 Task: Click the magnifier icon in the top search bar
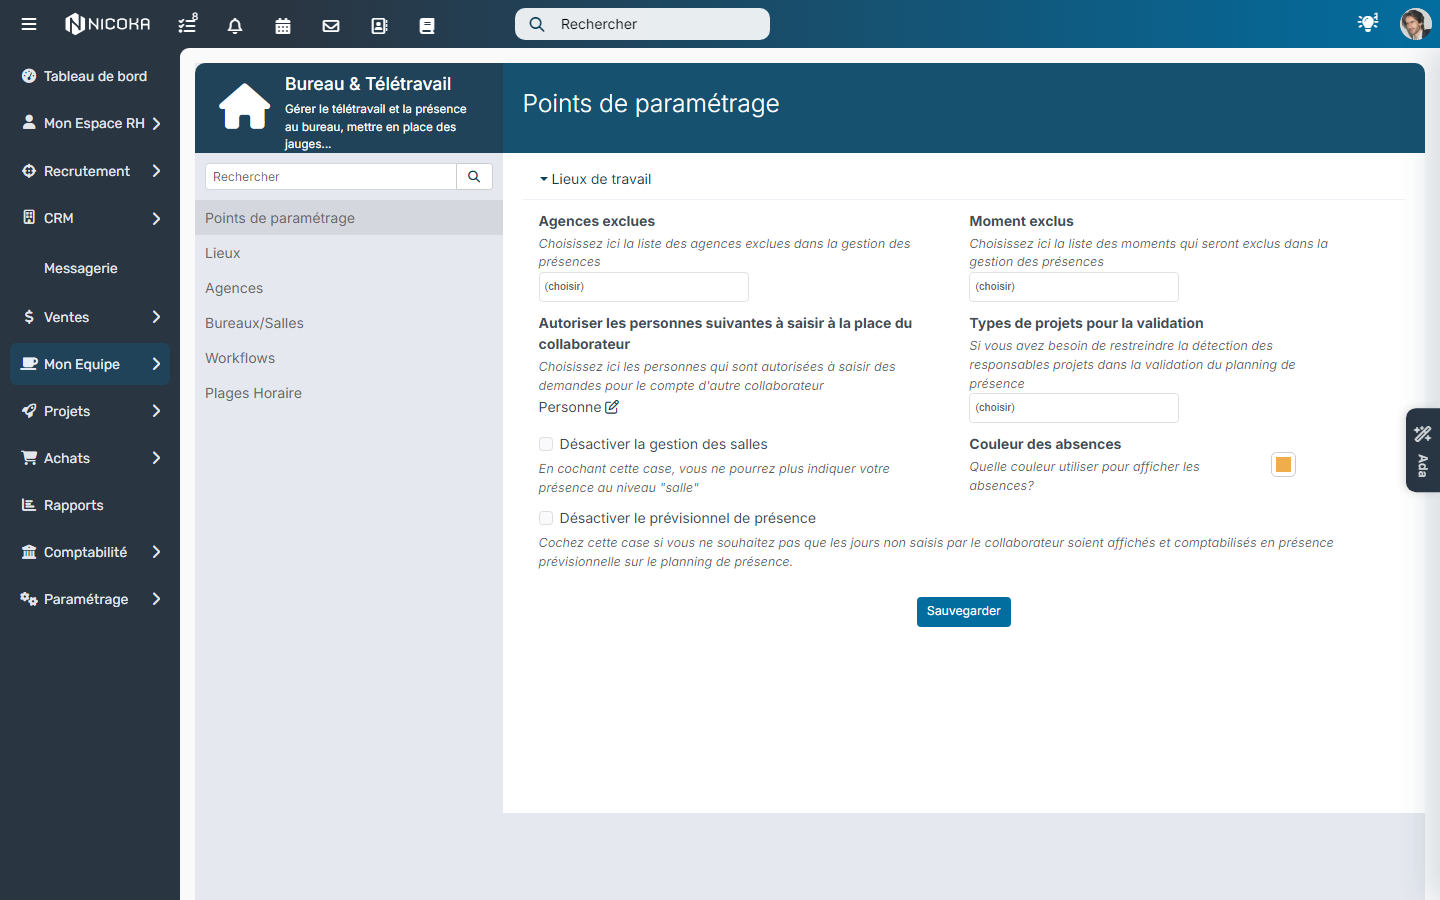[x=537, y=24]
